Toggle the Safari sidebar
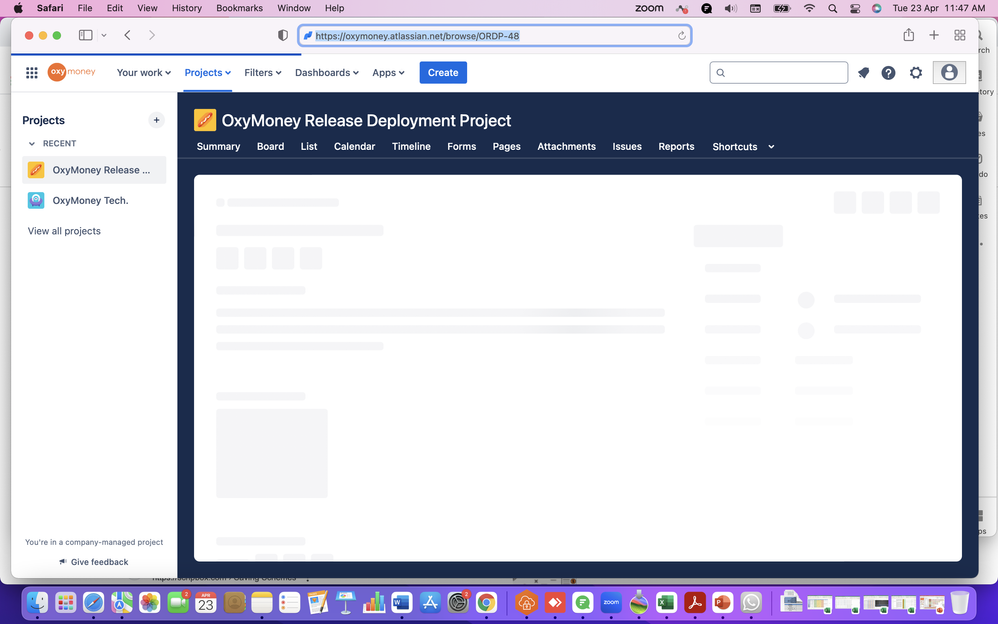 pyautogui.click(x=85, y=35)
